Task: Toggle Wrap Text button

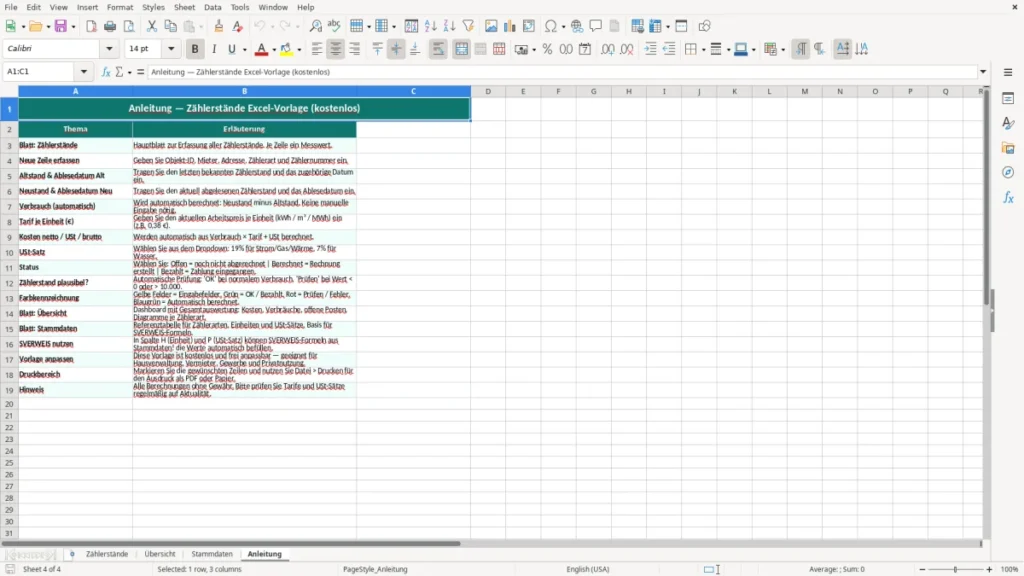Action: (438, 49)
